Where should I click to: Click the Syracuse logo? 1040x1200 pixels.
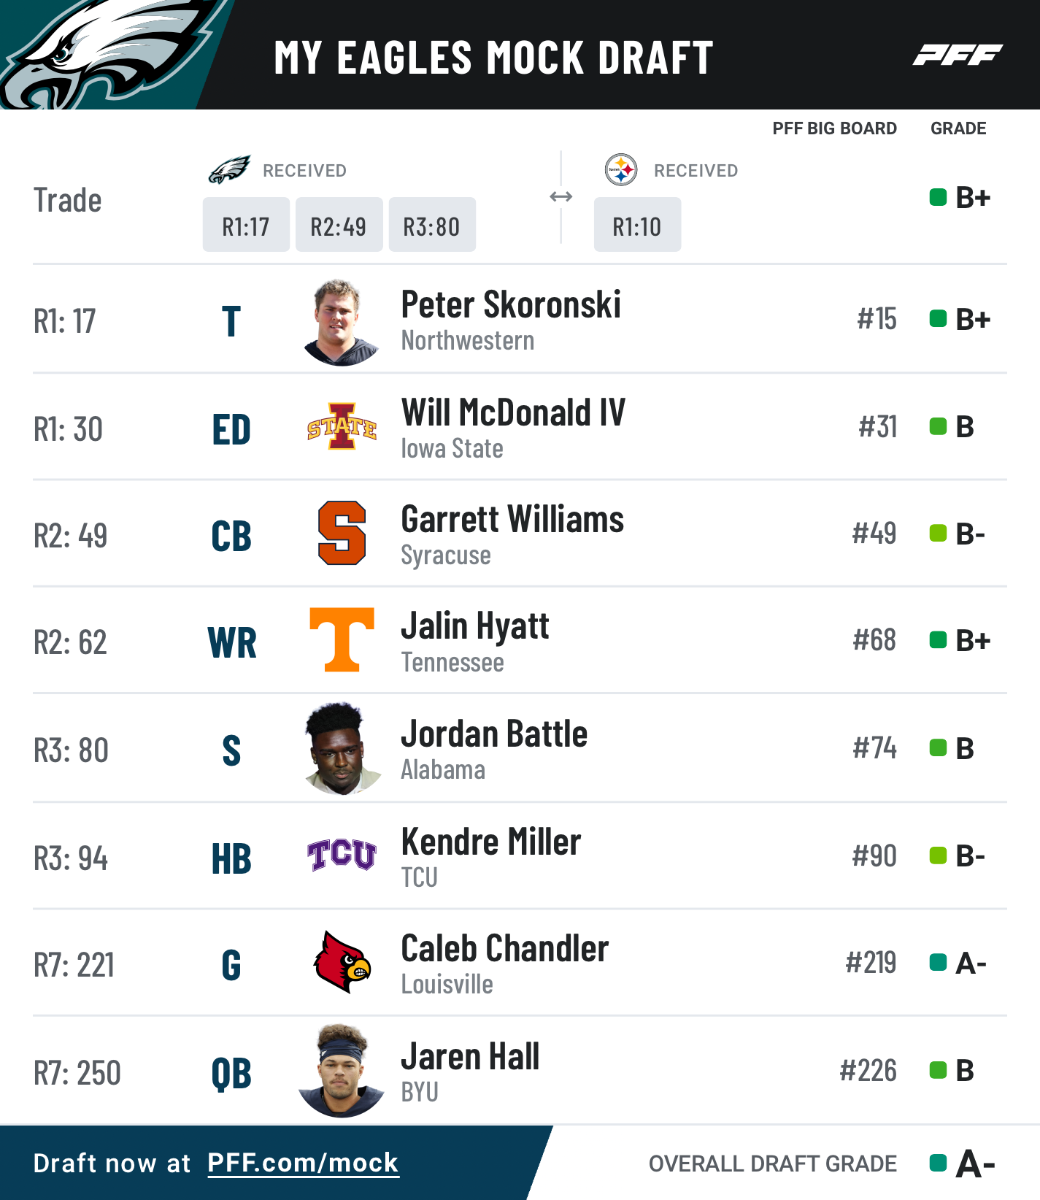(342, 534)
